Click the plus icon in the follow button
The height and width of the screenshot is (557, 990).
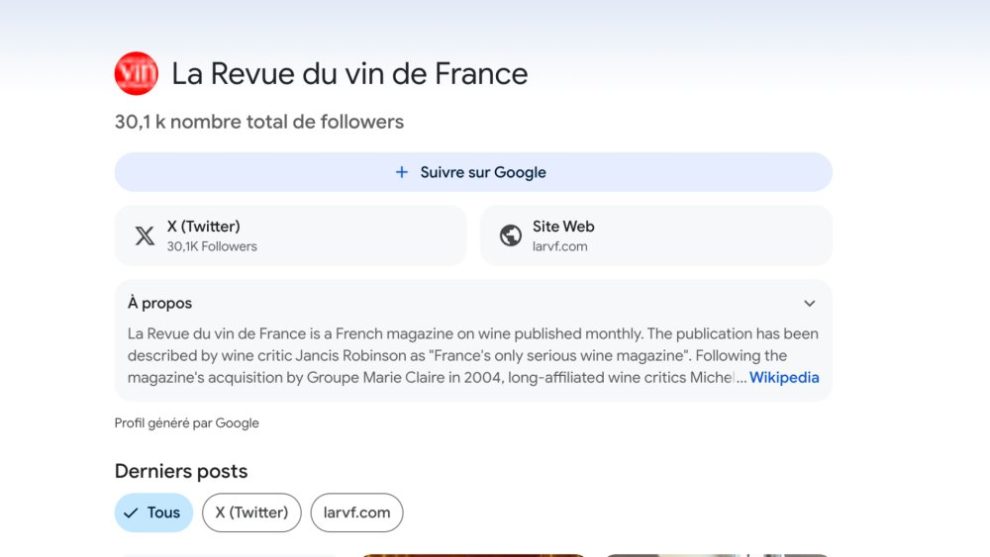click(402, 172)
